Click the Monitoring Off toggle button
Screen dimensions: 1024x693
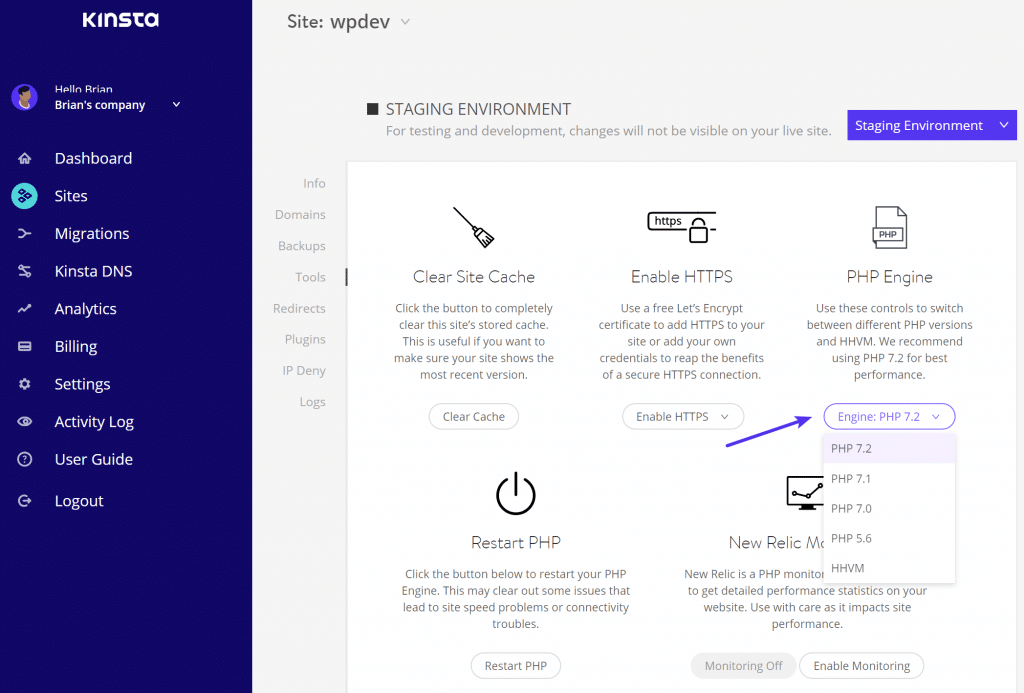point(743,666)
